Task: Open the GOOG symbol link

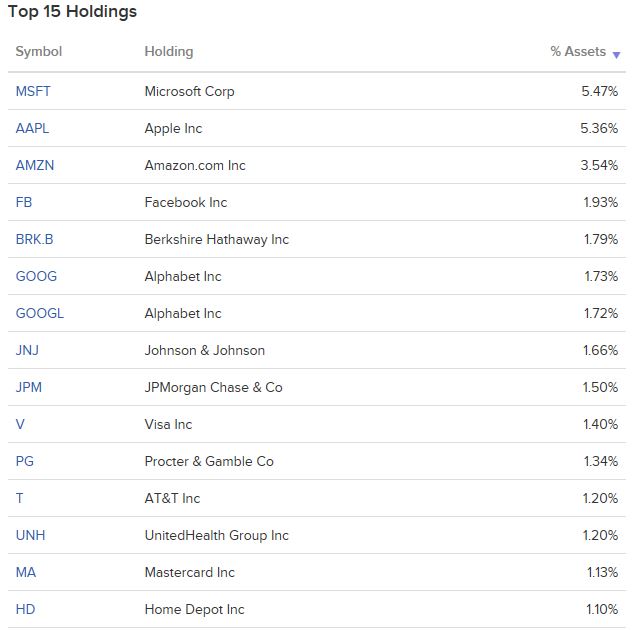Action: click(36, 277)
